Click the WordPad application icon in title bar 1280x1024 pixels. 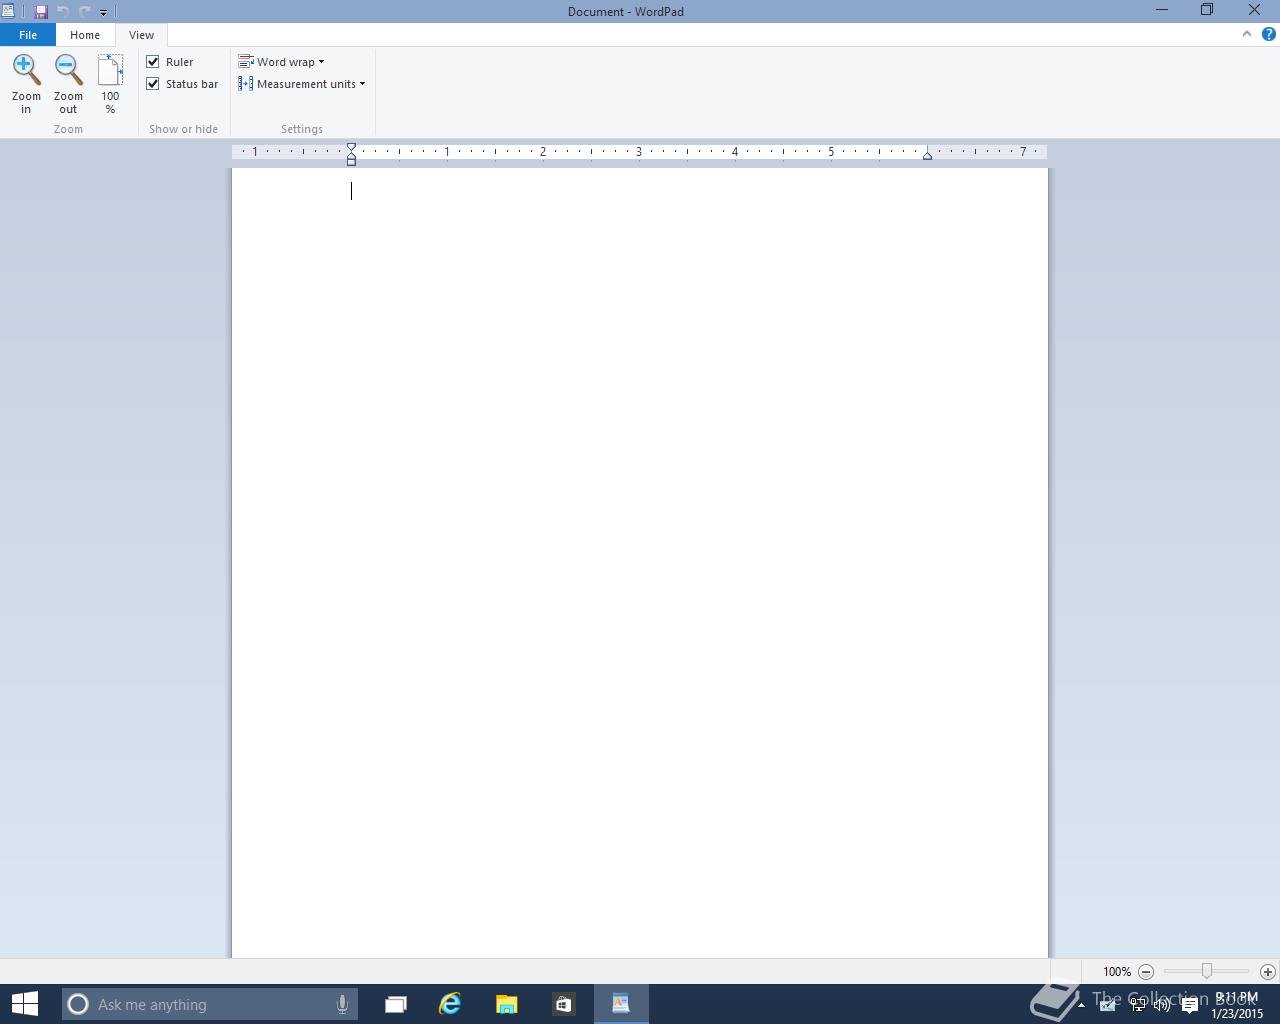click(8, 11)
